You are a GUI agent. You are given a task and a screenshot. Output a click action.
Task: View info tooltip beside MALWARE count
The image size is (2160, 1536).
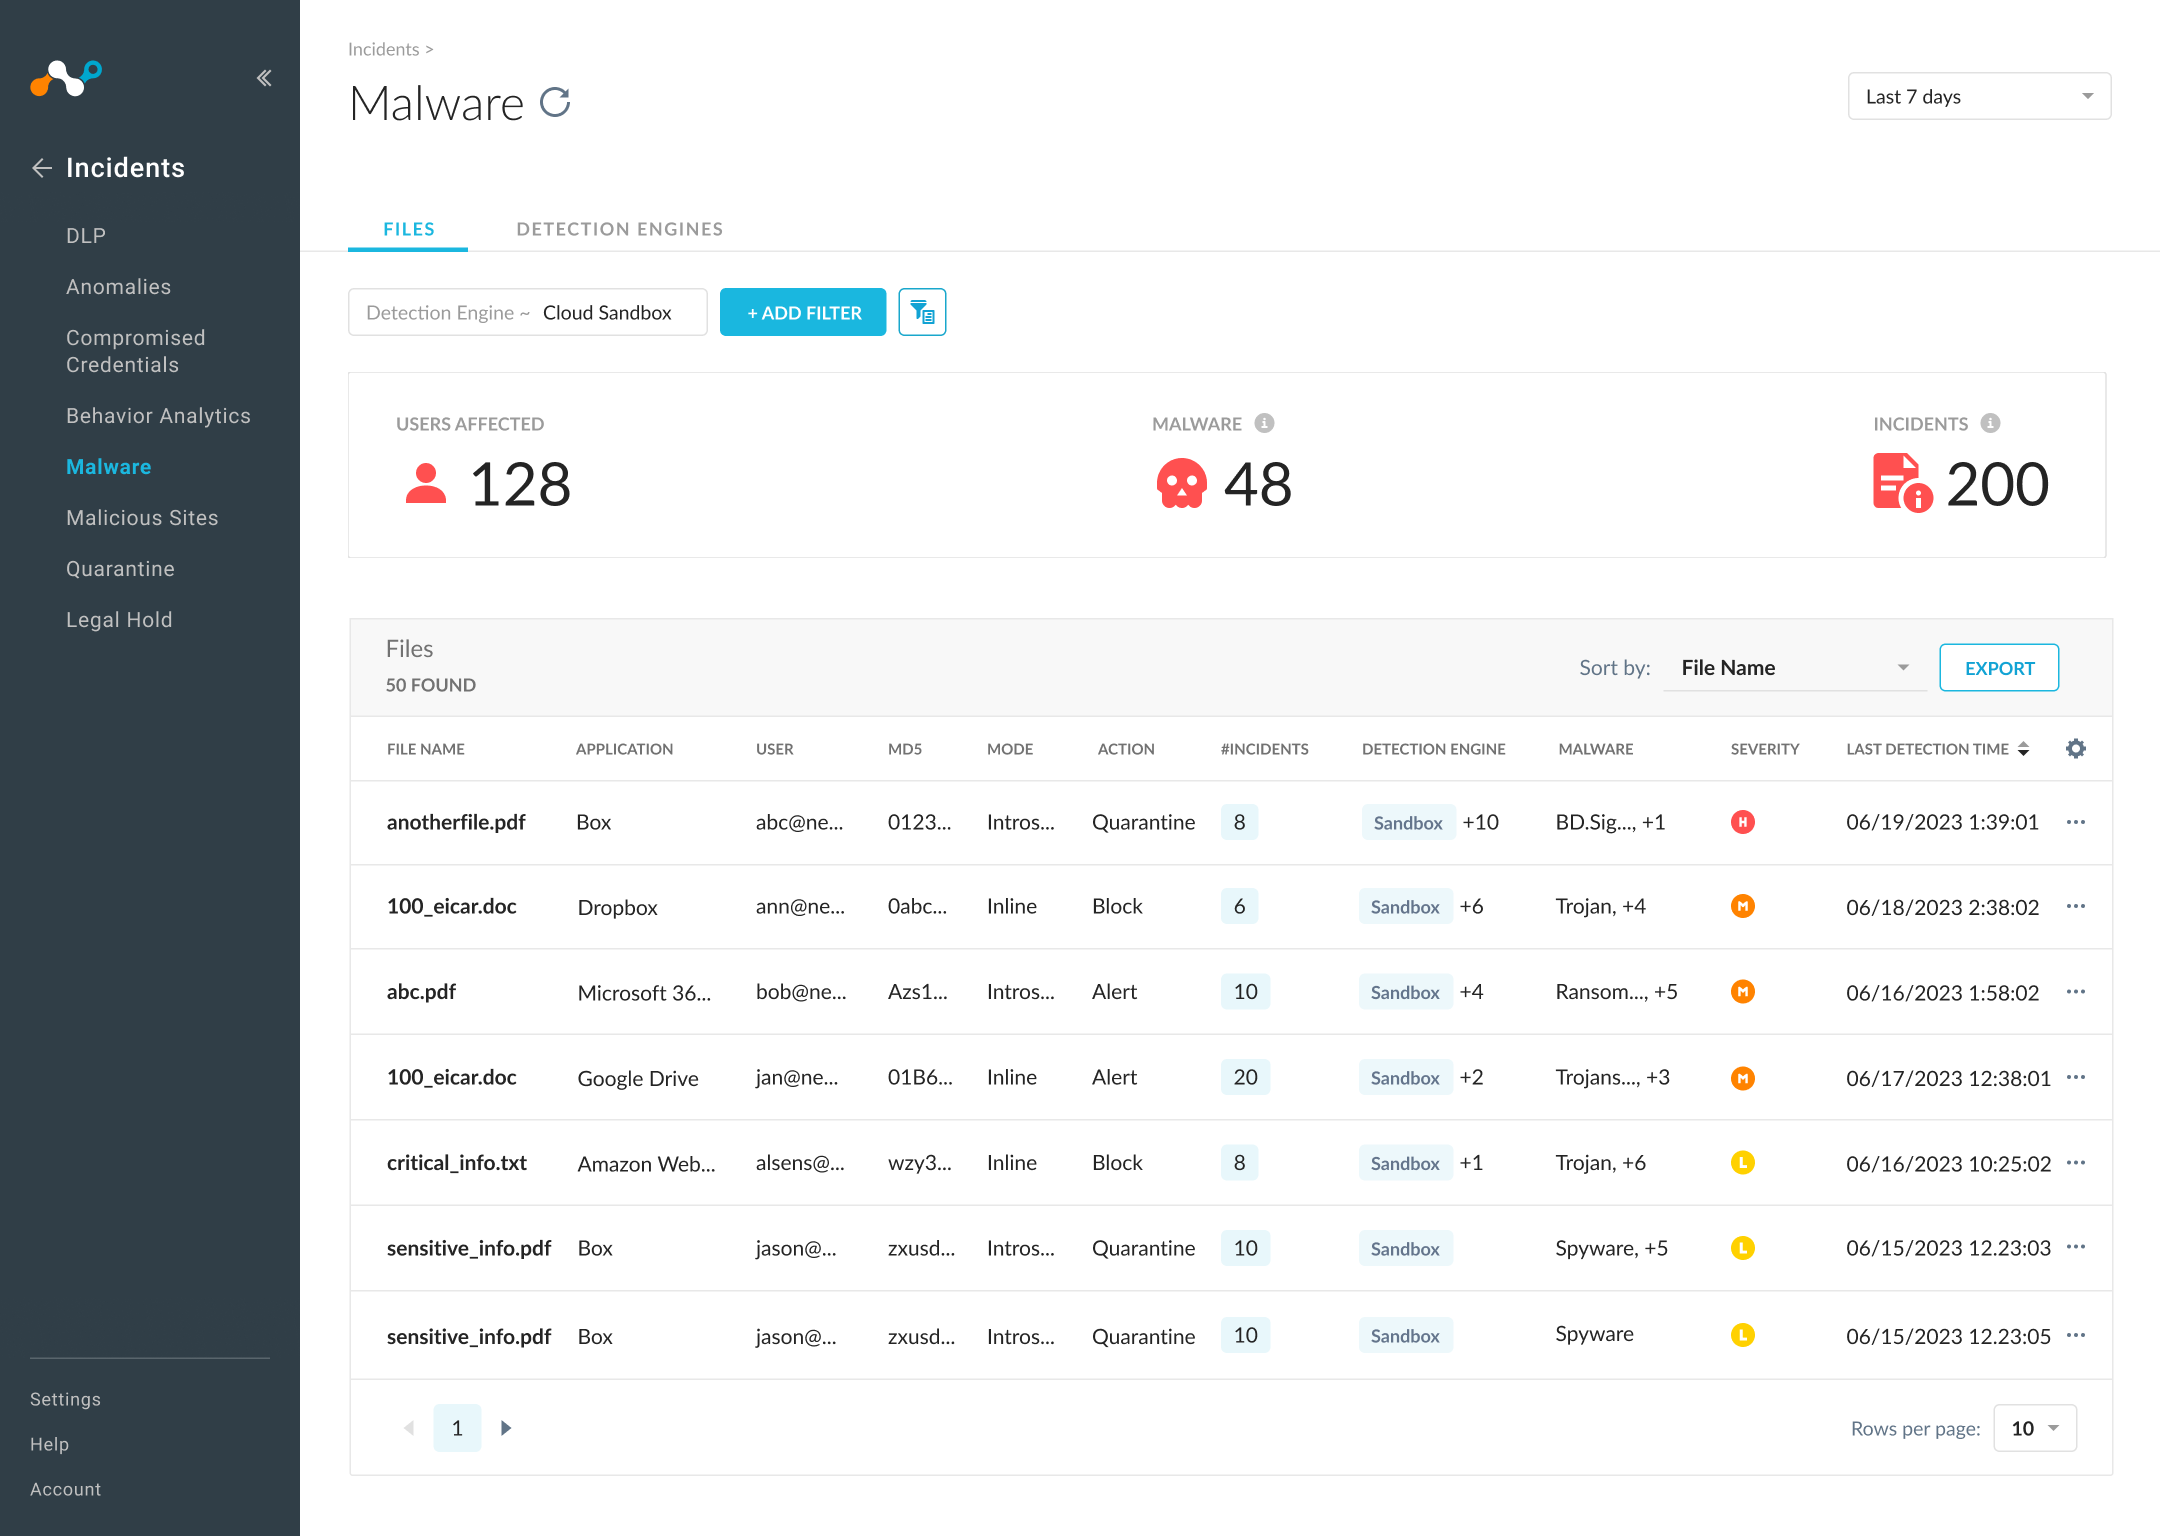point(1264,423)
